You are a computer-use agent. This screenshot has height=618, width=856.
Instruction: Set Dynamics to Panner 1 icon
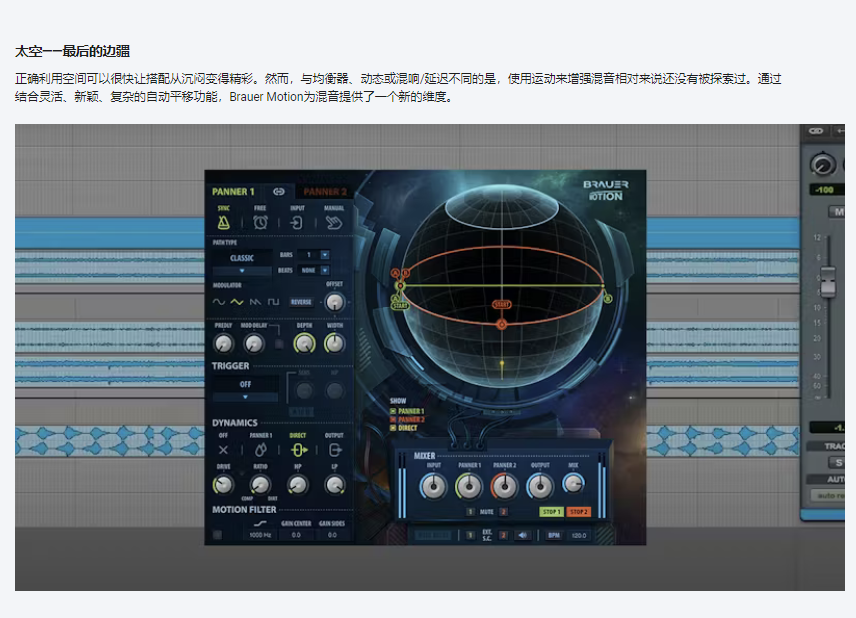[260, 450]
